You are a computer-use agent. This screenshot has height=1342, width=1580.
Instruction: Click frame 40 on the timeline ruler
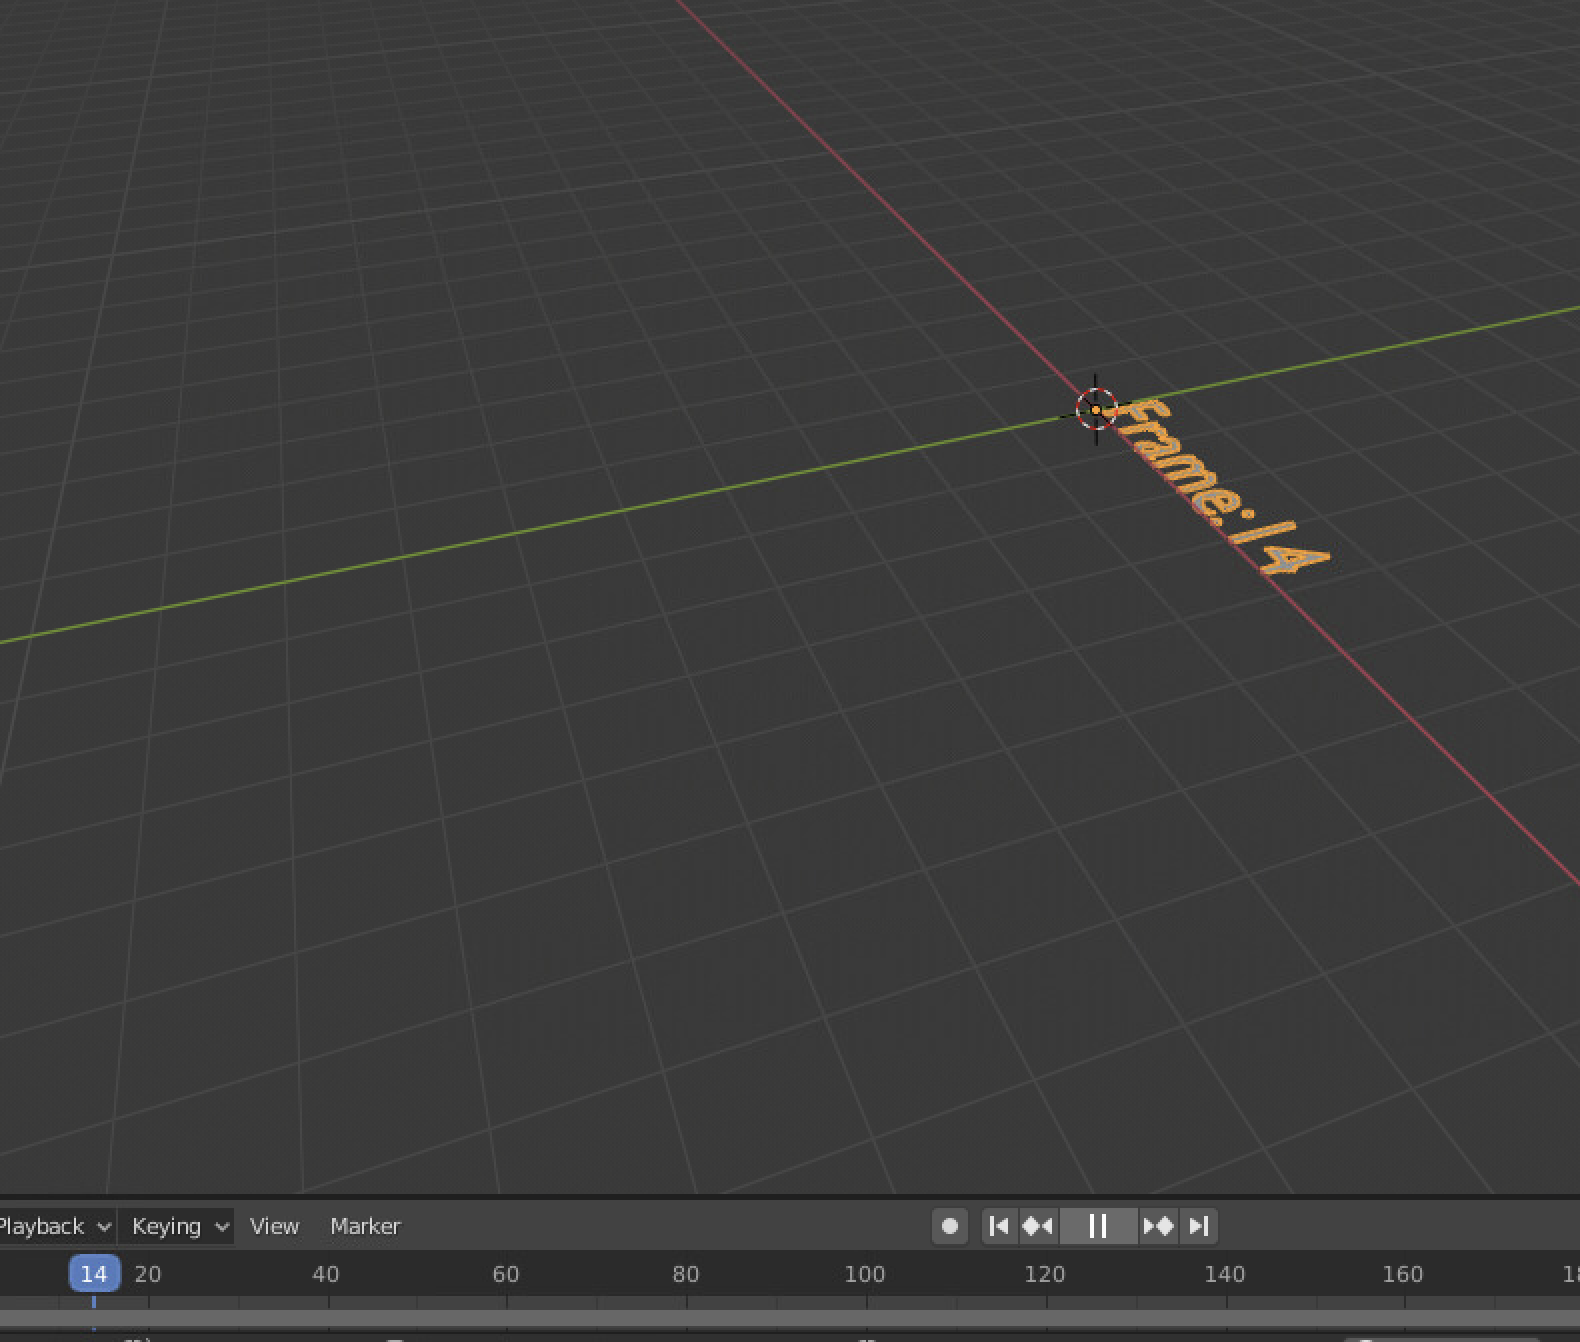(326, 1274)
